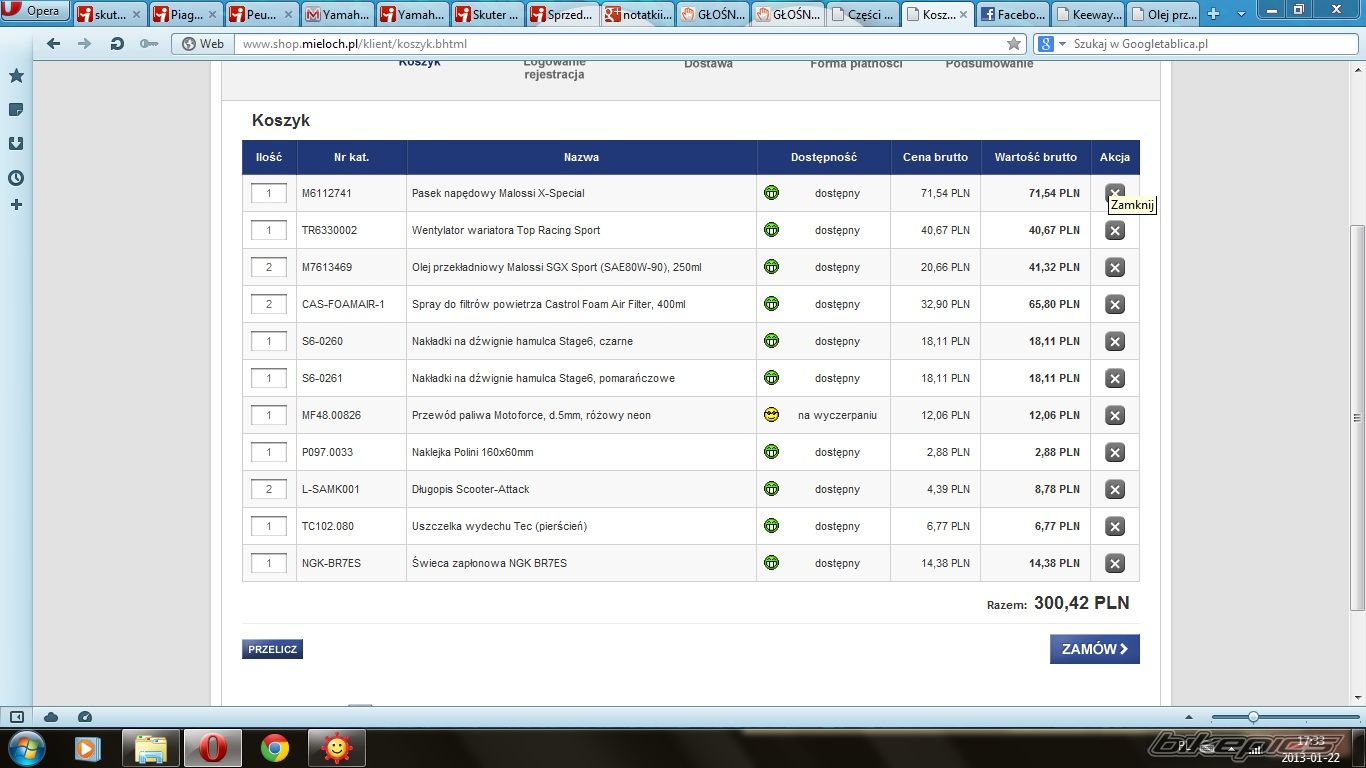Image resolution: width=1366 pixels, height=768 pixels.
Task: Open the Opera main menu
Action: coord(33,11)
